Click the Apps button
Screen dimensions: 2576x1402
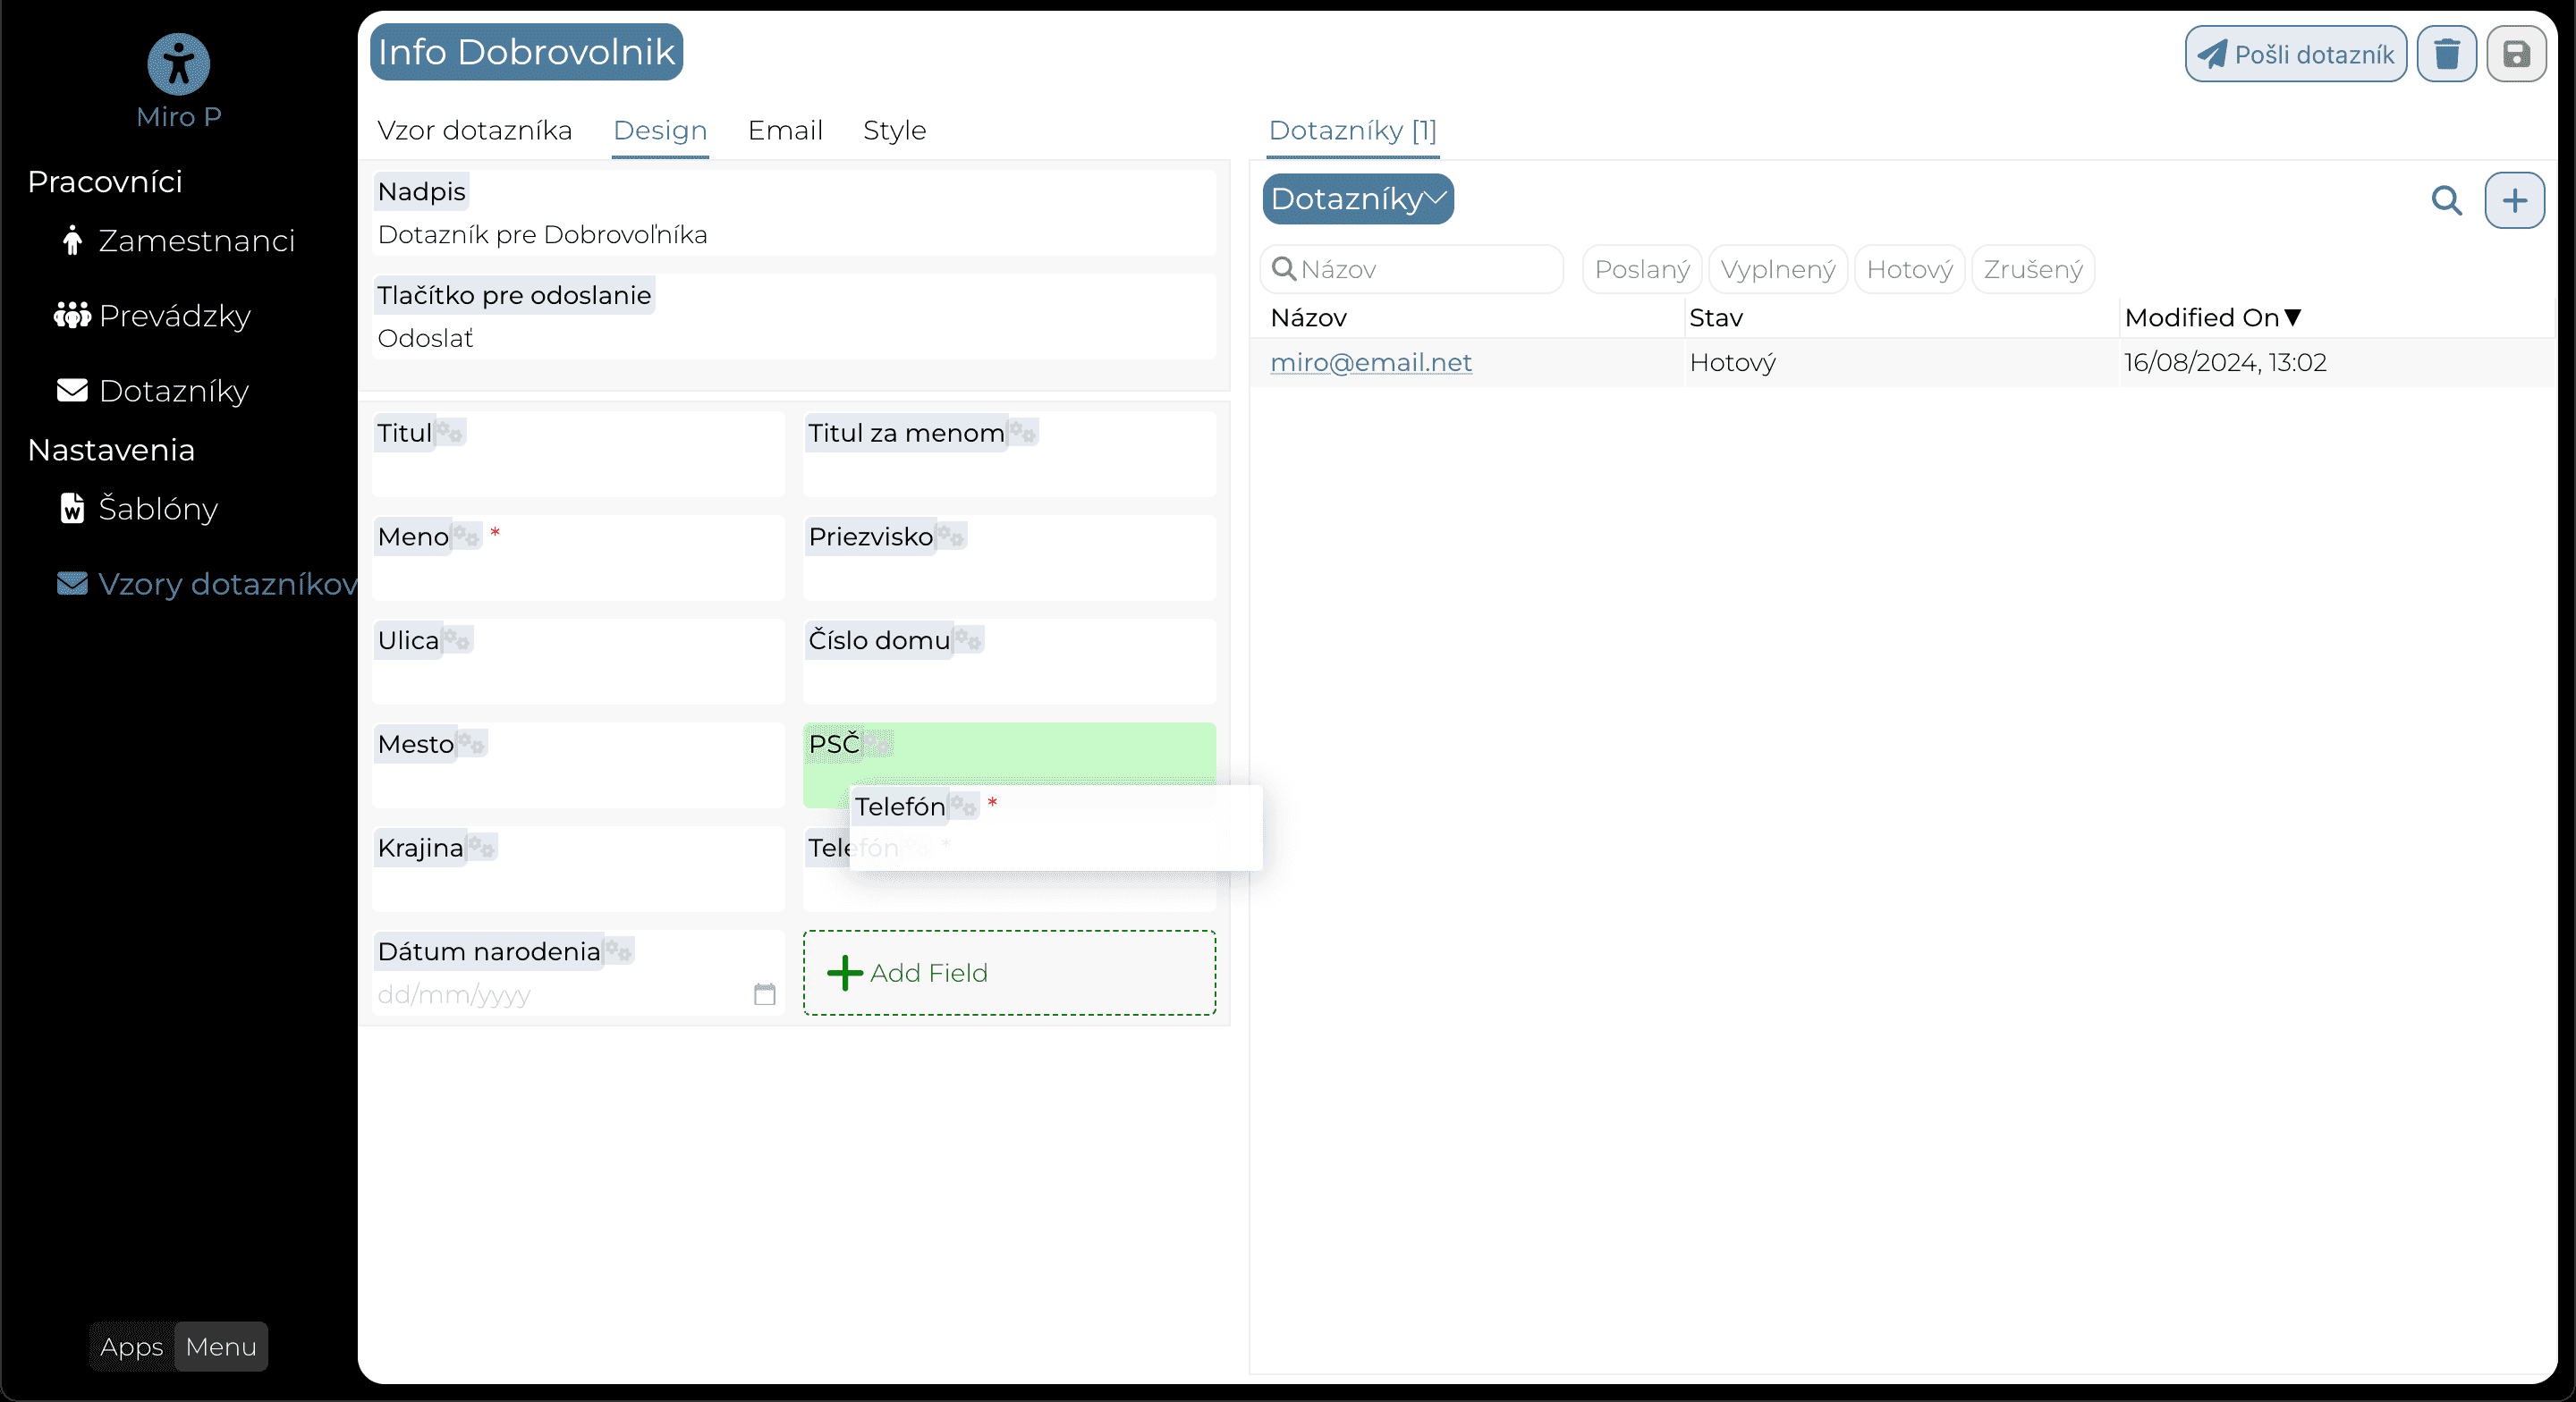pyautogui.click(x=131, y=1347)
